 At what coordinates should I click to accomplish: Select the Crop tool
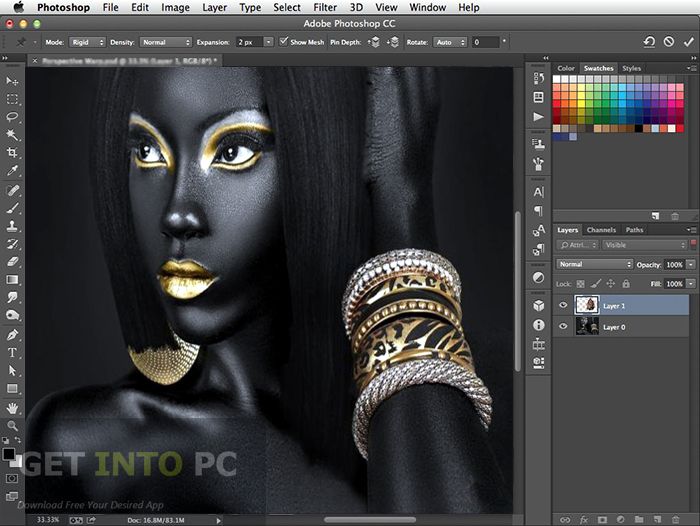[x=13, y=153]
